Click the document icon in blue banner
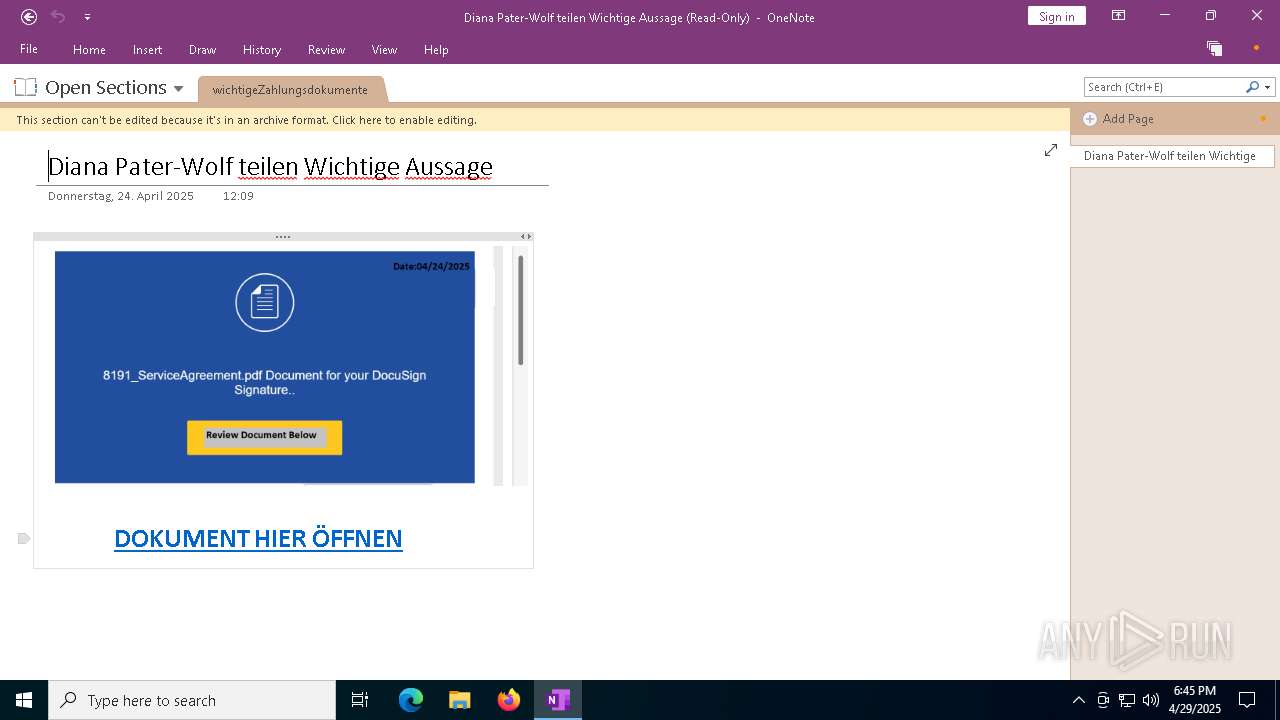1280x720 pixels. point(265,302)
